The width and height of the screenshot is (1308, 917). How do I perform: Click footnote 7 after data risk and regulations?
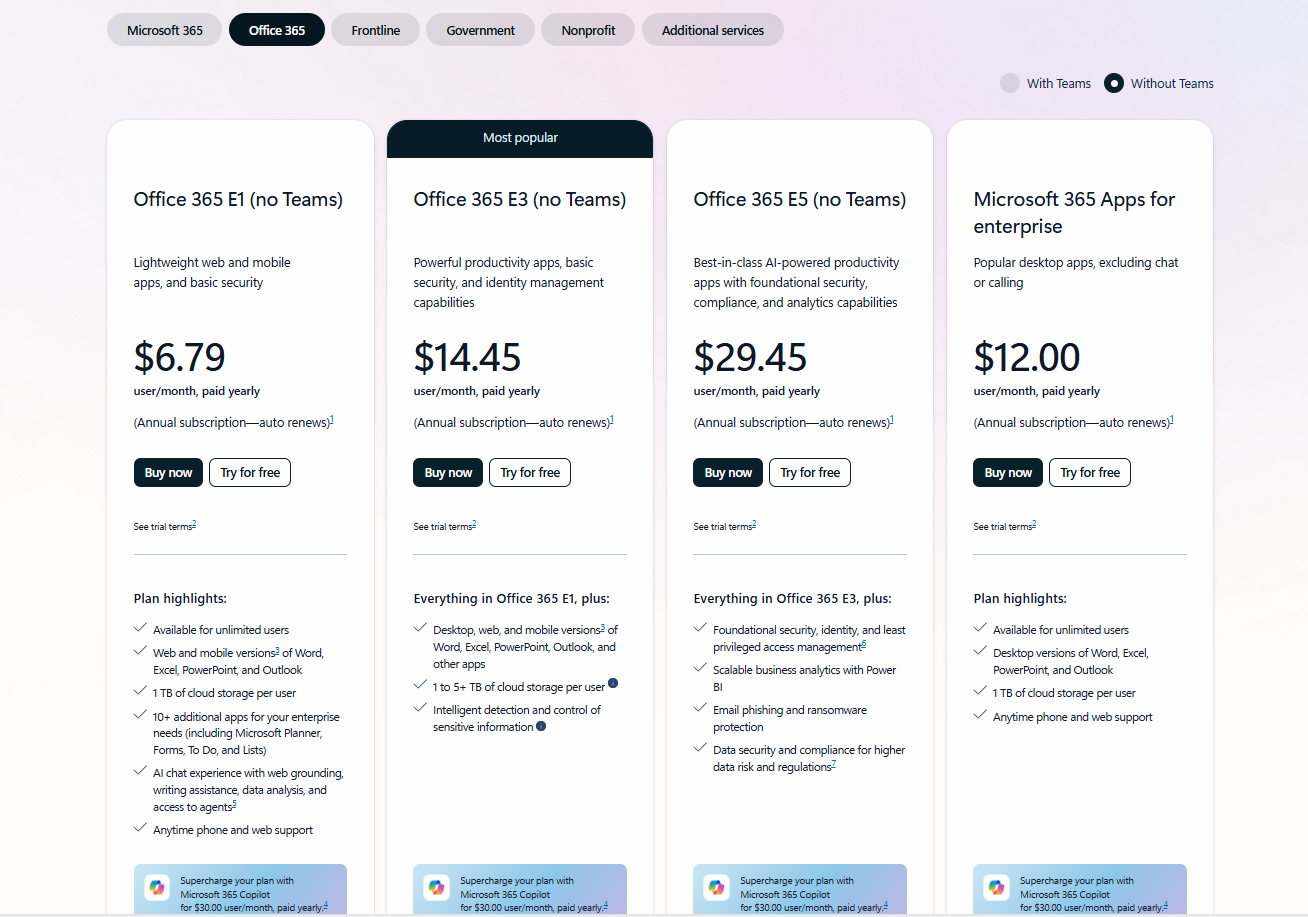pyautogui.click(x=836, y=763)
